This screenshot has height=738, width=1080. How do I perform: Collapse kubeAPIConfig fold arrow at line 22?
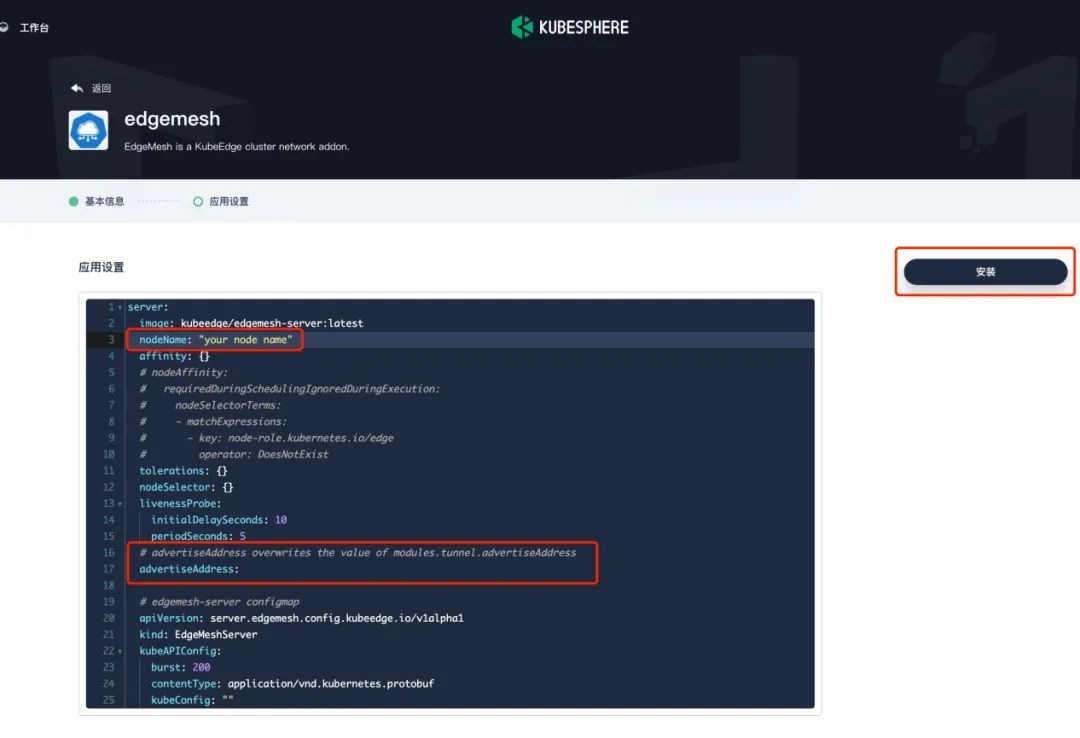point(120,651)
